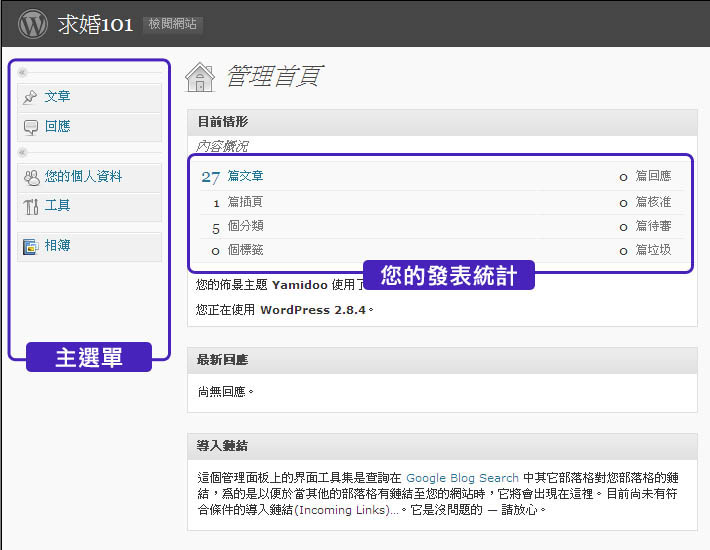Collapse the sidebar with the top arrow
Viewport: 710px width, 550px height.
tap(23, 72)
